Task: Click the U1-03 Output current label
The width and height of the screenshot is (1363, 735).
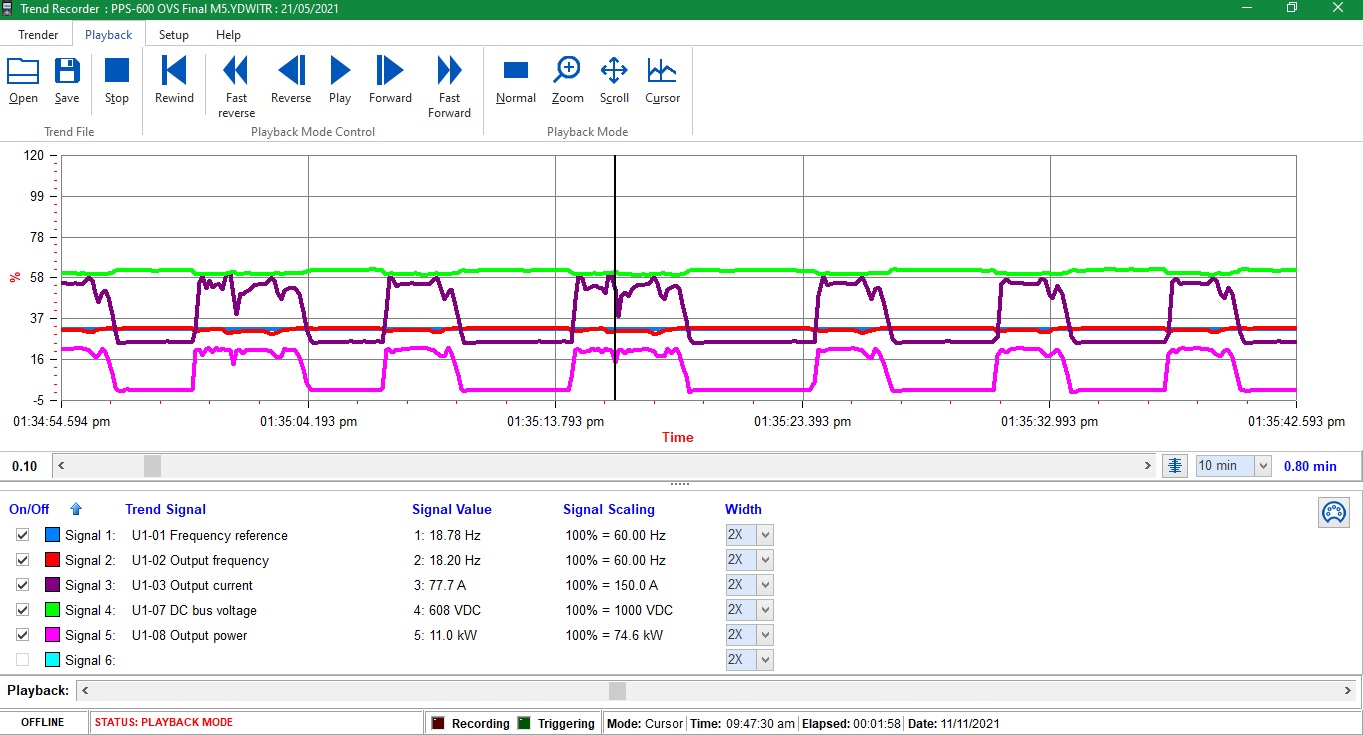Action: tap(192, 585)
